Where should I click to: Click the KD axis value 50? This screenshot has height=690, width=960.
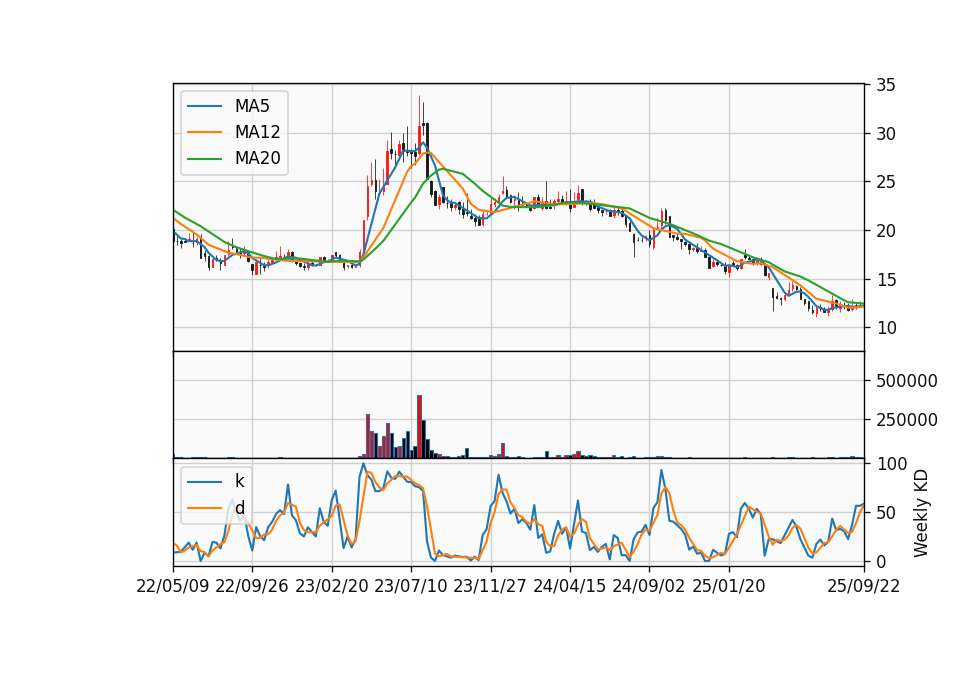(885, 512)
